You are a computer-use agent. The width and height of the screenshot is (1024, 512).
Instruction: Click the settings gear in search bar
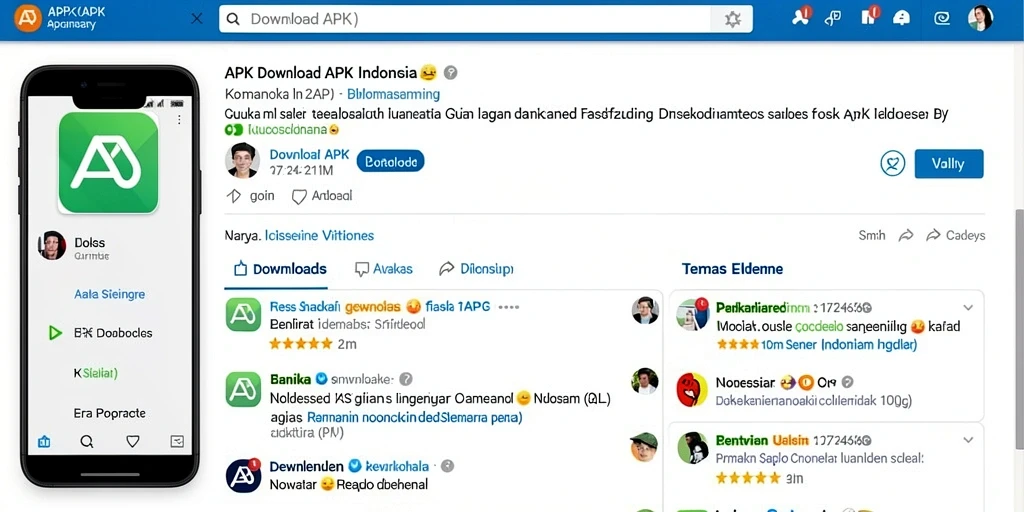733,20
